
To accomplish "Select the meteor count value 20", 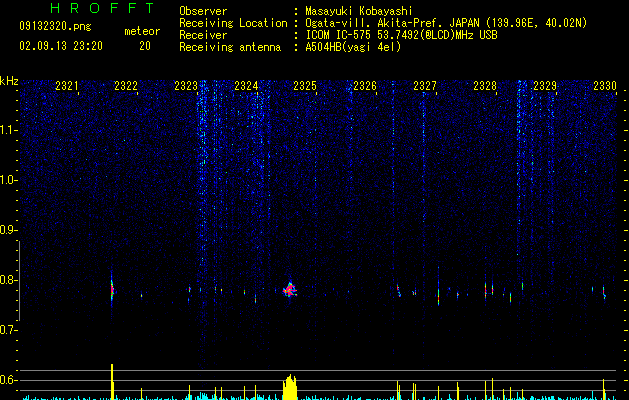I will pyautogui.click(x=145, y=46).
